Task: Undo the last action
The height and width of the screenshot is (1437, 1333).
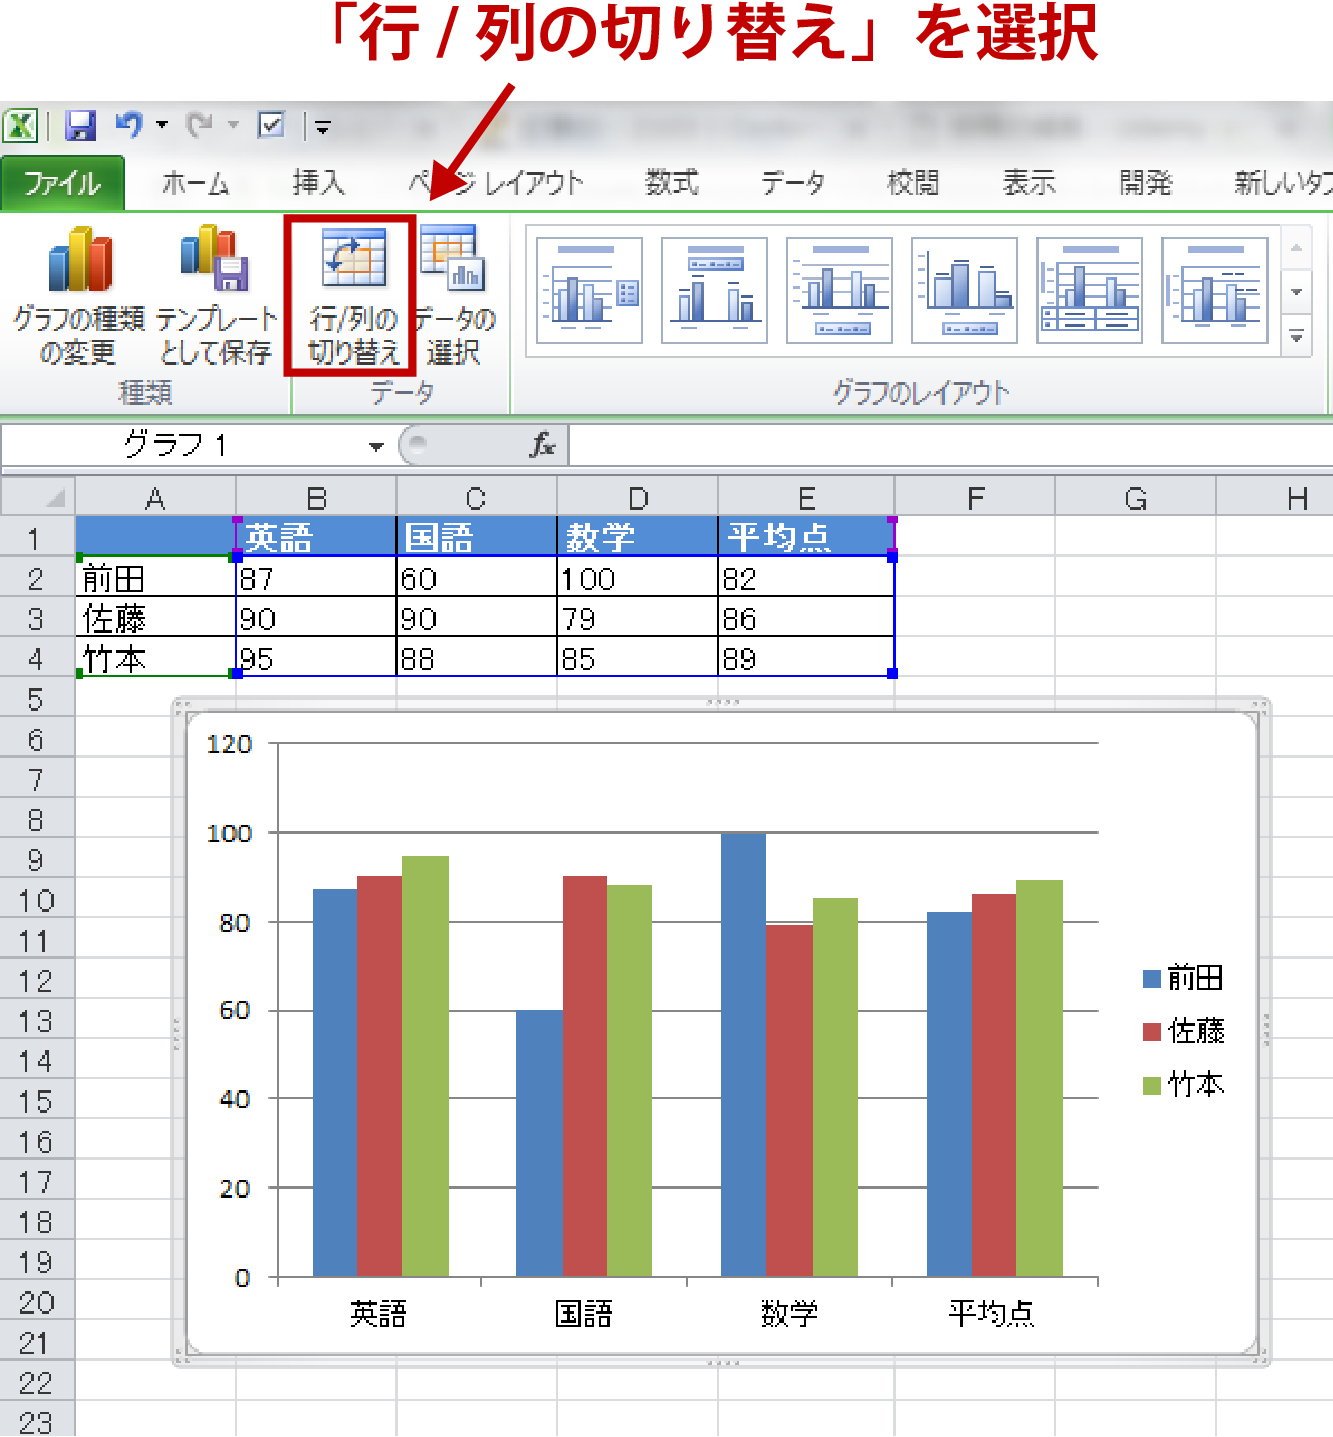Action: (129, 125)
